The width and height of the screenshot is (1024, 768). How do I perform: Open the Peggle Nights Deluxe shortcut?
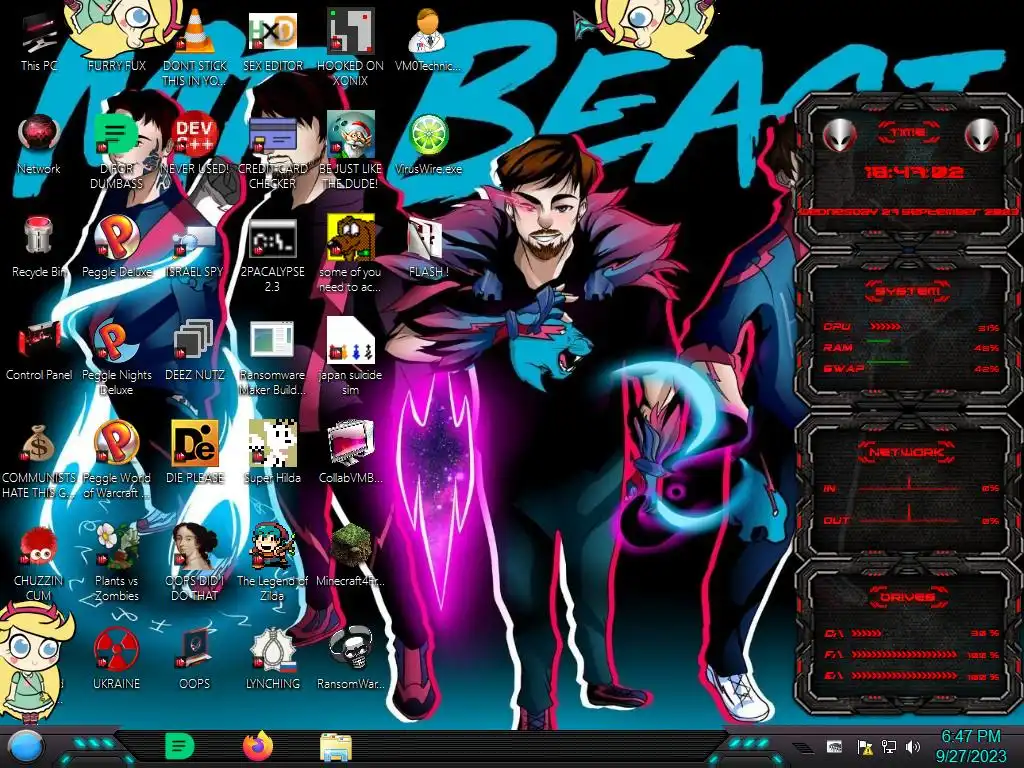click(116, 341)
